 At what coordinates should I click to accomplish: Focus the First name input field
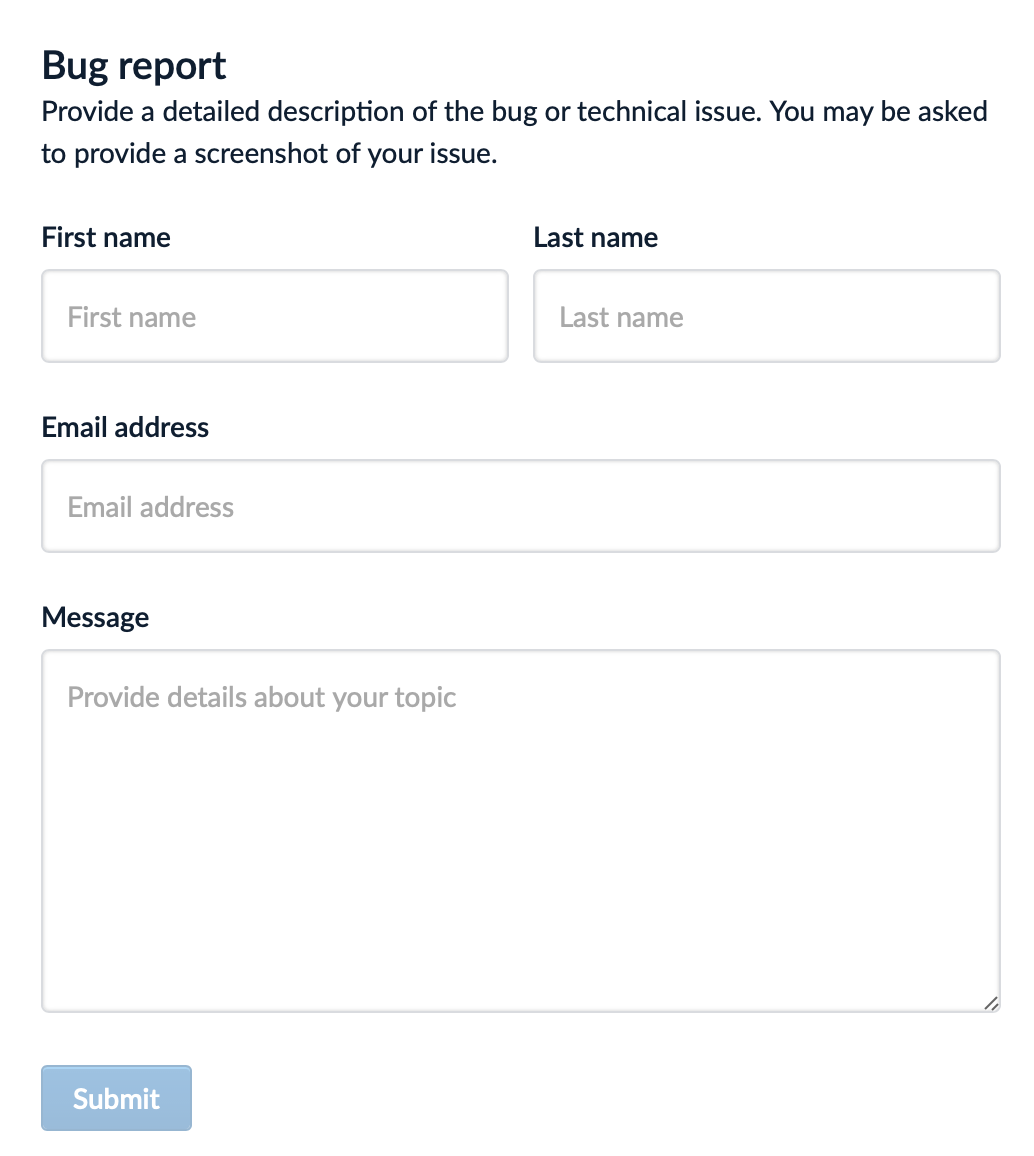coord(274,316)
